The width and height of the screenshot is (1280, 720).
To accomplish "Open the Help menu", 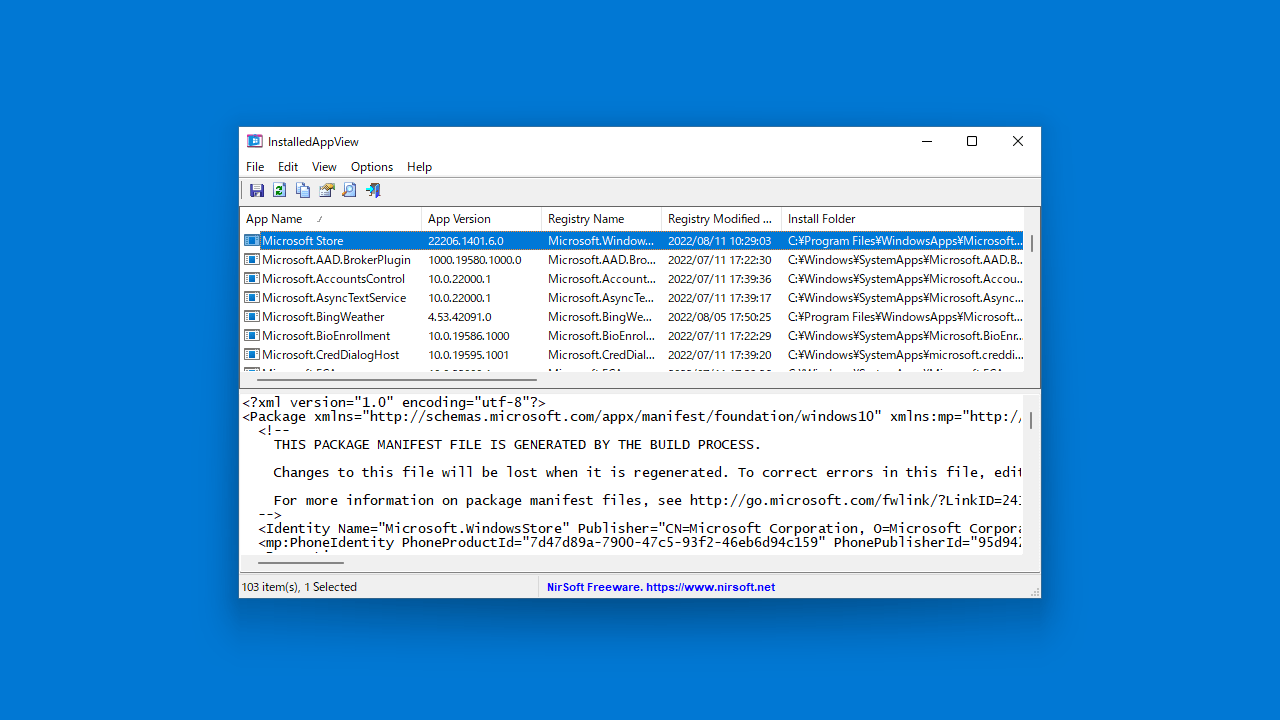I will pyautogui.click(x=420, y=167).
